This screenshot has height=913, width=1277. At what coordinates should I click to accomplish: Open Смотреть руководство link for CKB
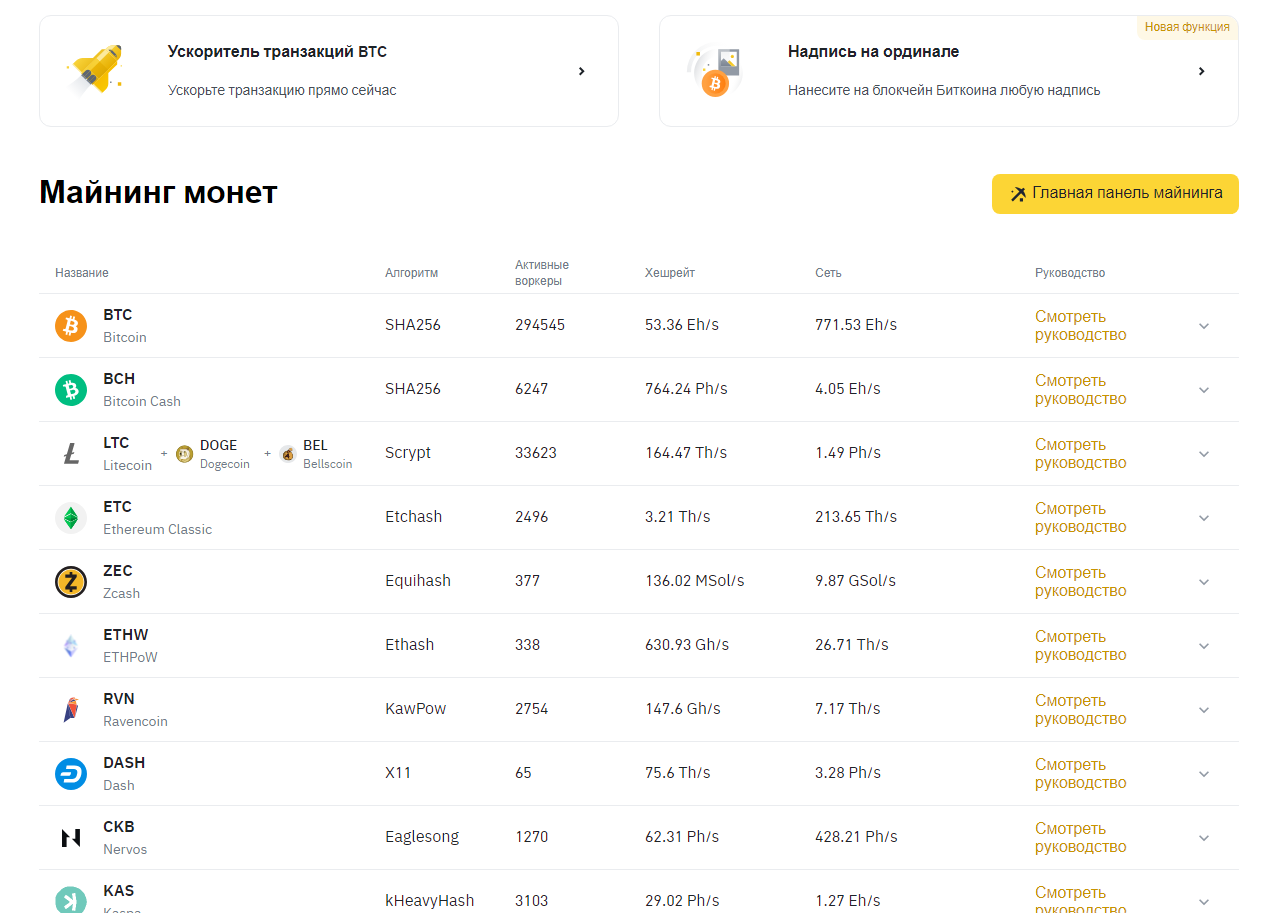pos(1081,838)
